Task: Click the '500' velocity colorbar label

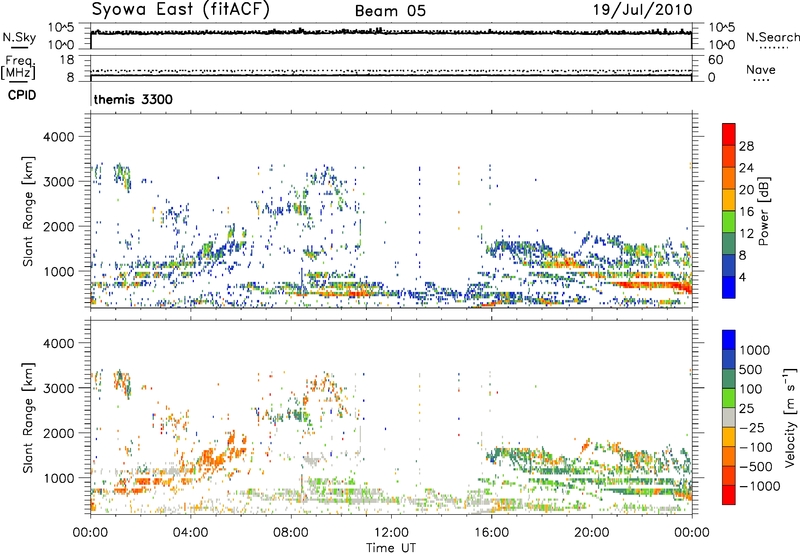Action: tap(752, 369)
